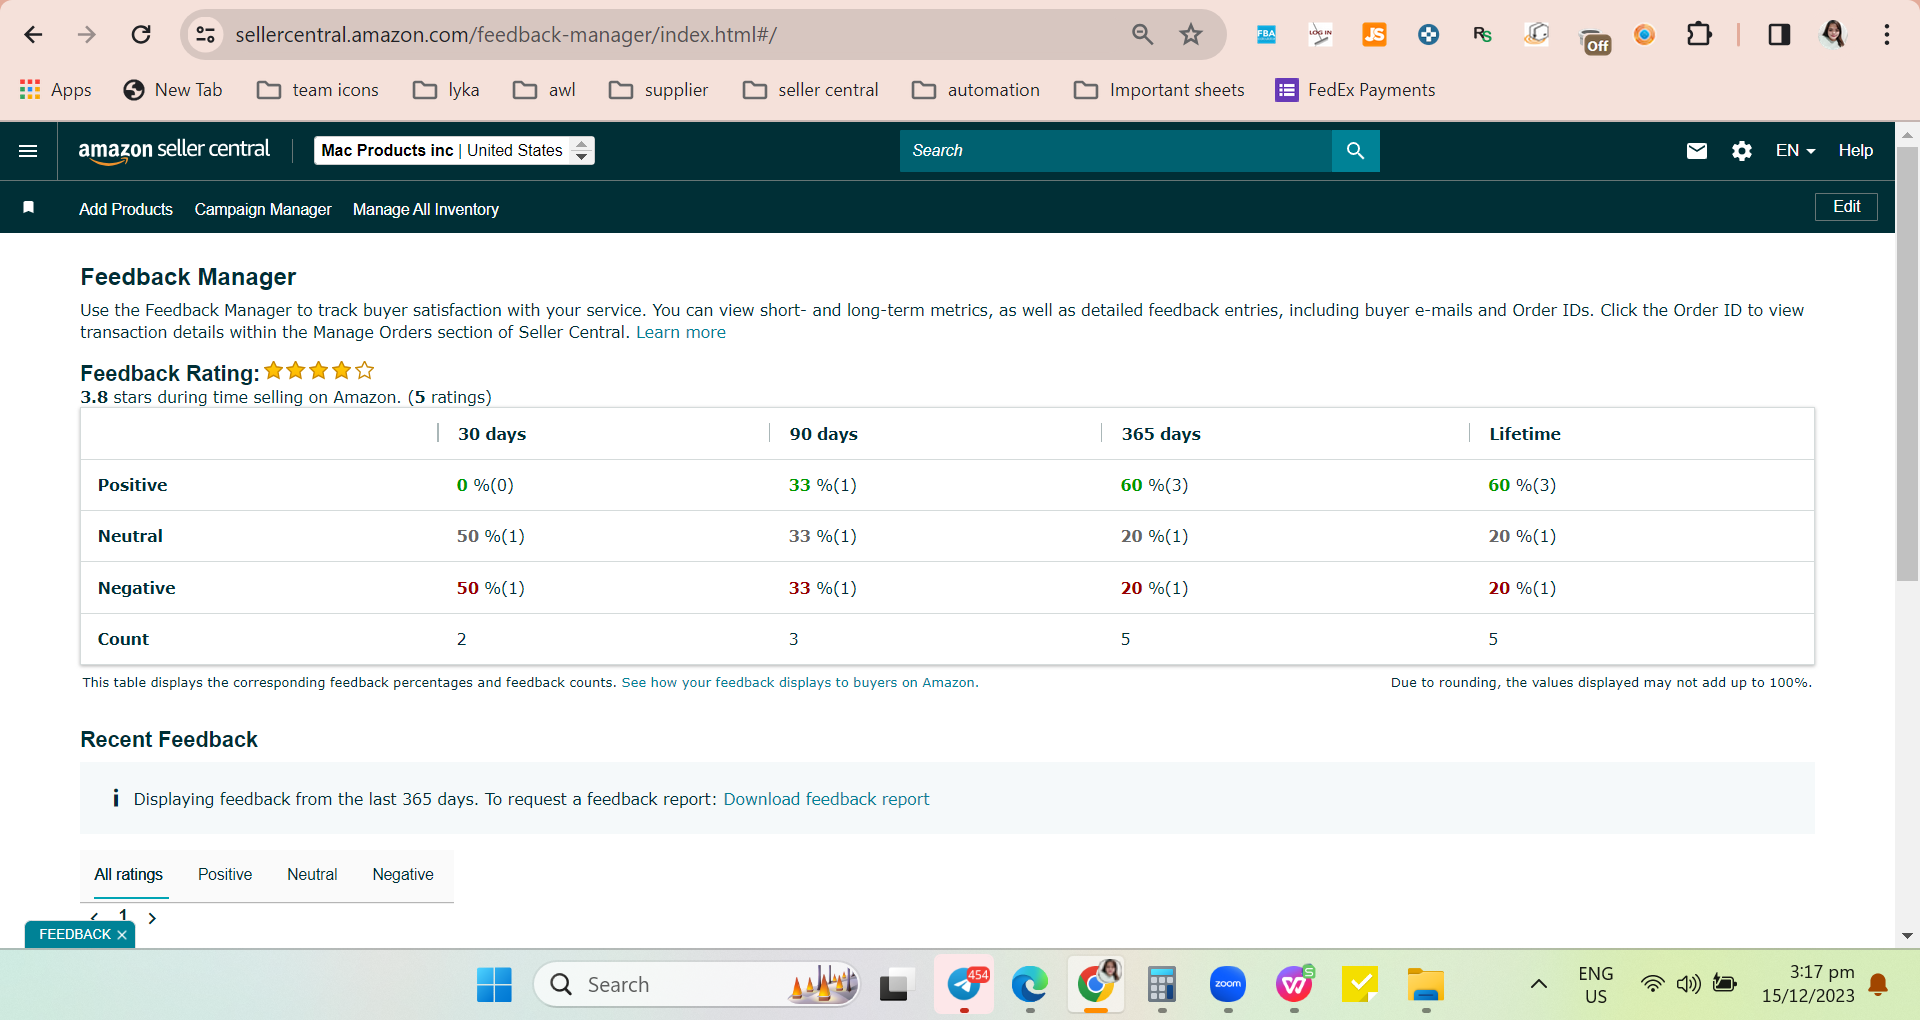Image resolution: width=1920 pixels, height=1020 pixels.
Task: Open the New Tab bookmark
Action: pyautogui.click(x=173, y=90)
